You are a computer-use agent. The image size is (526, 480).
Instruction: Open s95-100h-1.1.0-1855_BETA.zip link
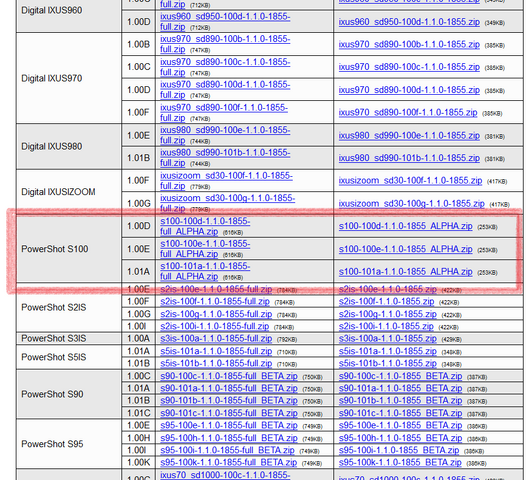pos(400,438)
